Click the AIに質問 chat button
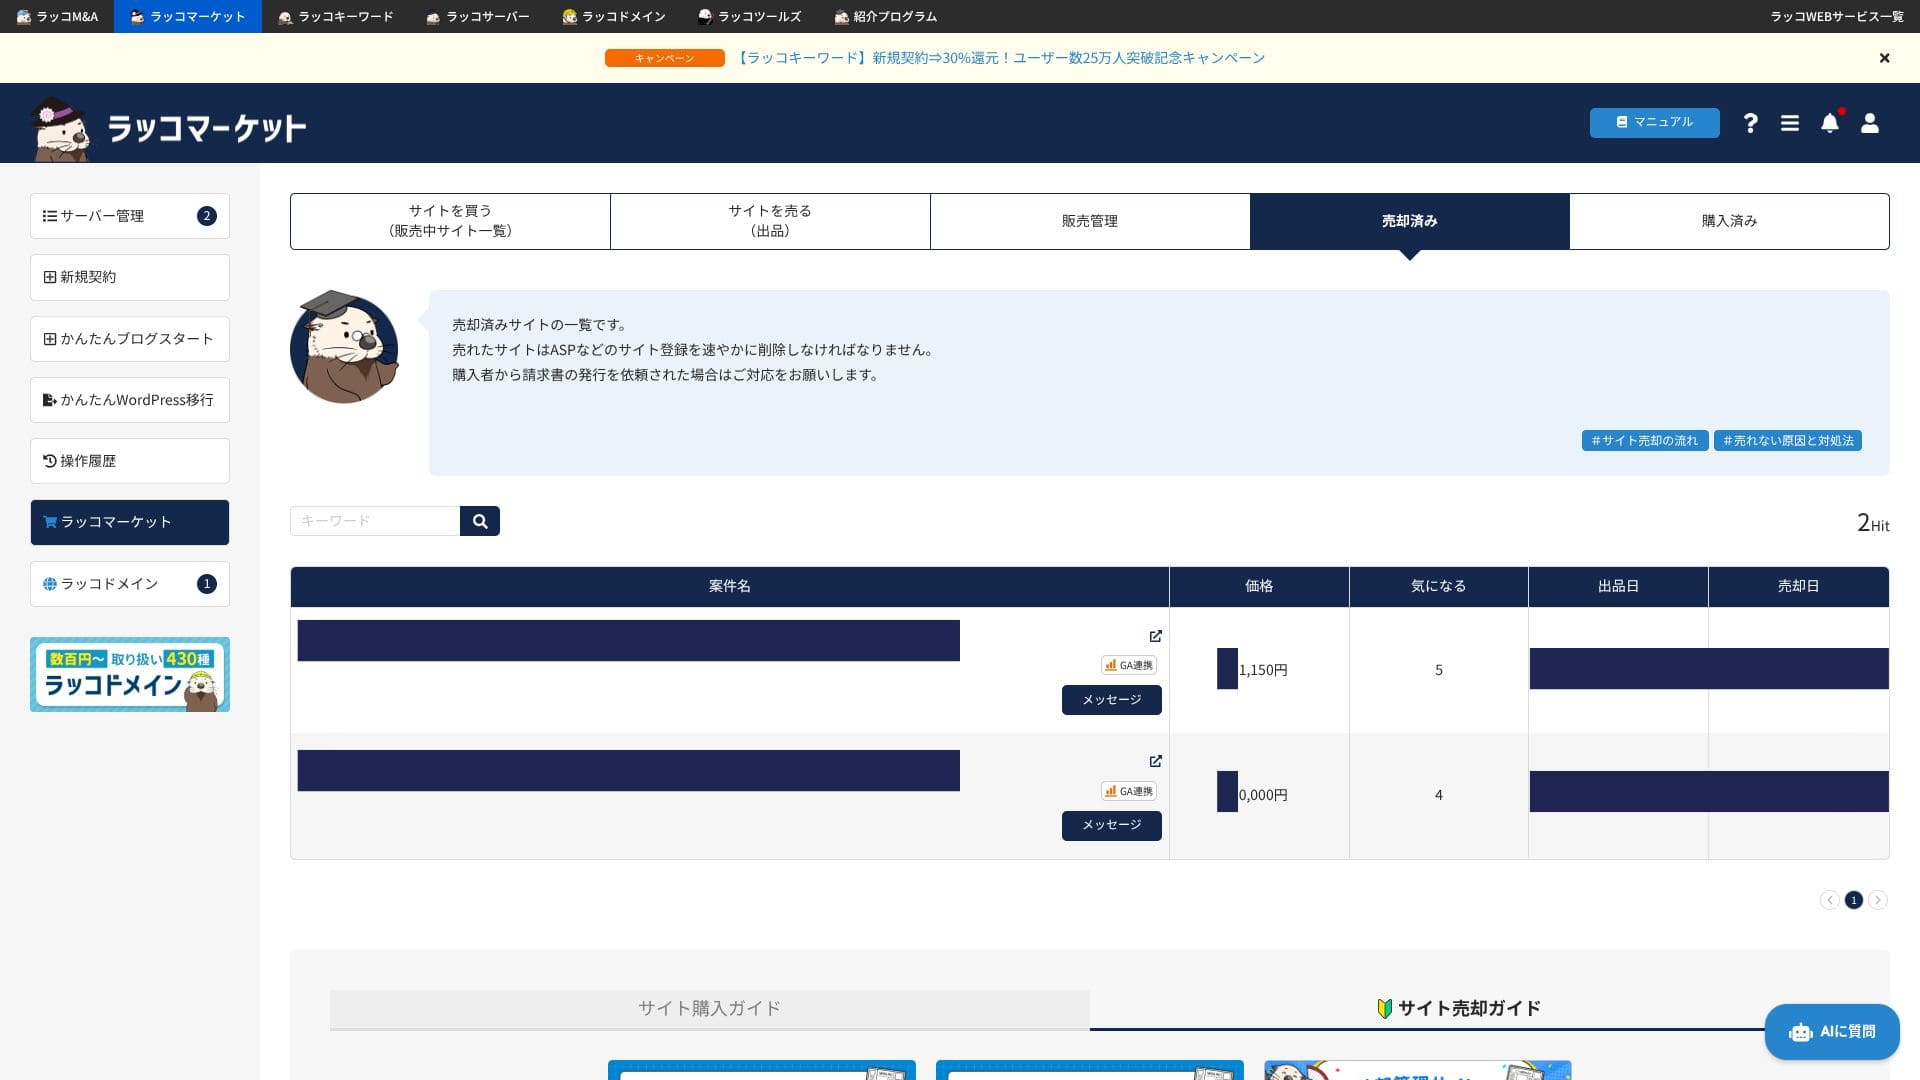This screenshot has height=1080, width=1920. click(x=1831, y=1031)
